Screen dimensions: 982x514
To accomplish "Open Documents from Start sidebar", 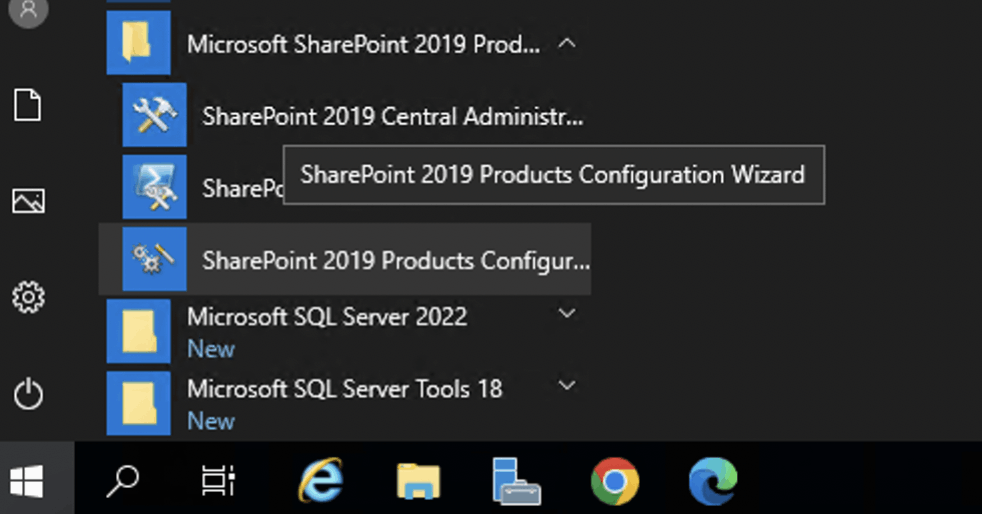I will 28,104.
